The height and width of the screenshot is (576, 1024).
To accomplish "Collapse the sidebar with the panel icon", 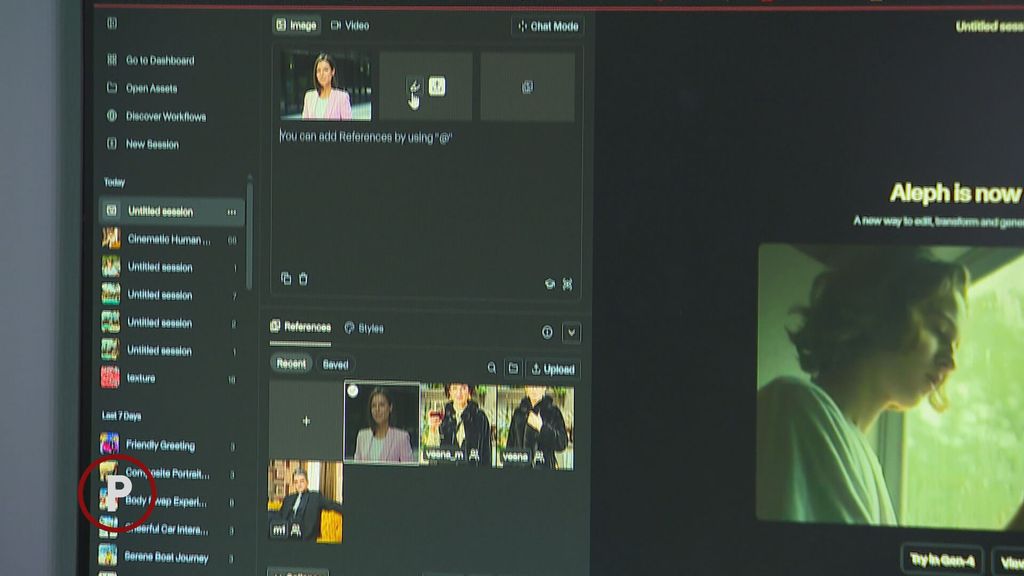I will [112, 24].
